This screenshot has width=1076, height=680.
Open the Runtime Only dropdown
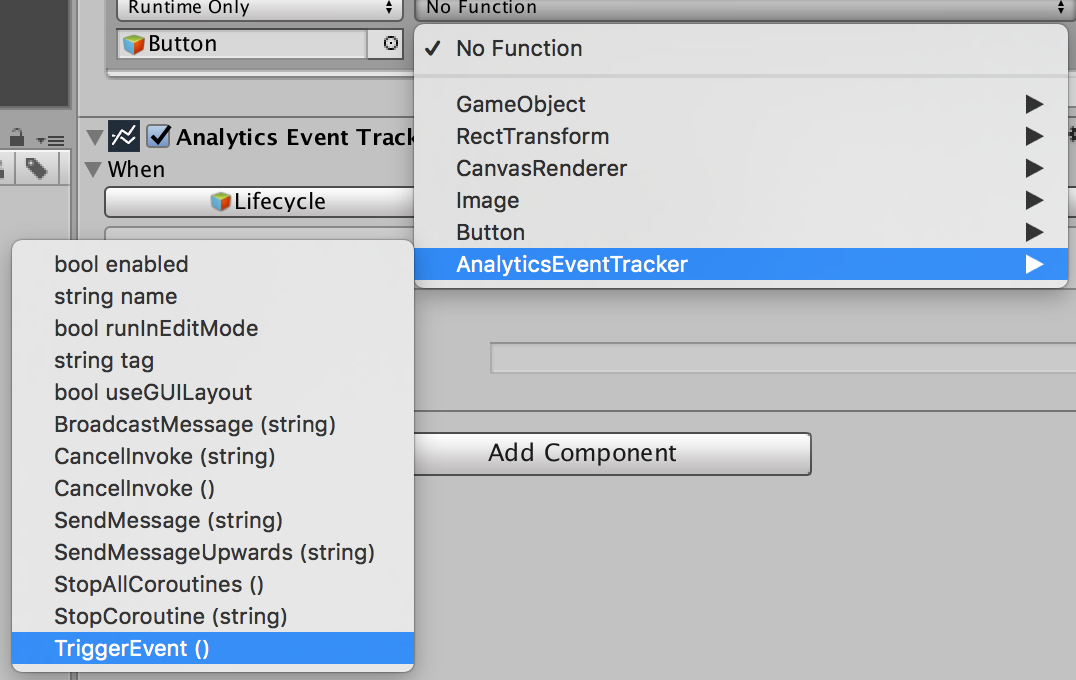coord(259,8)
